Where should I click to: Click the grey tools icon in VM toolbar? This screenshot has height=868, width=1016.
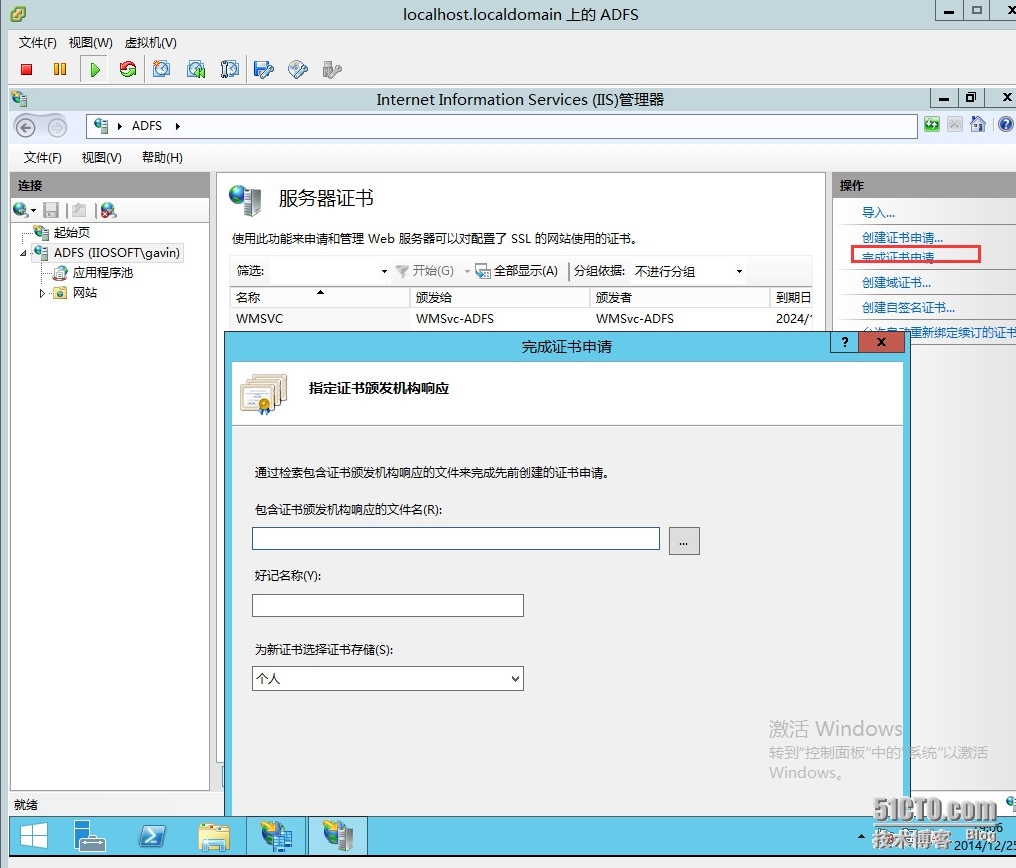coord(332,69)
